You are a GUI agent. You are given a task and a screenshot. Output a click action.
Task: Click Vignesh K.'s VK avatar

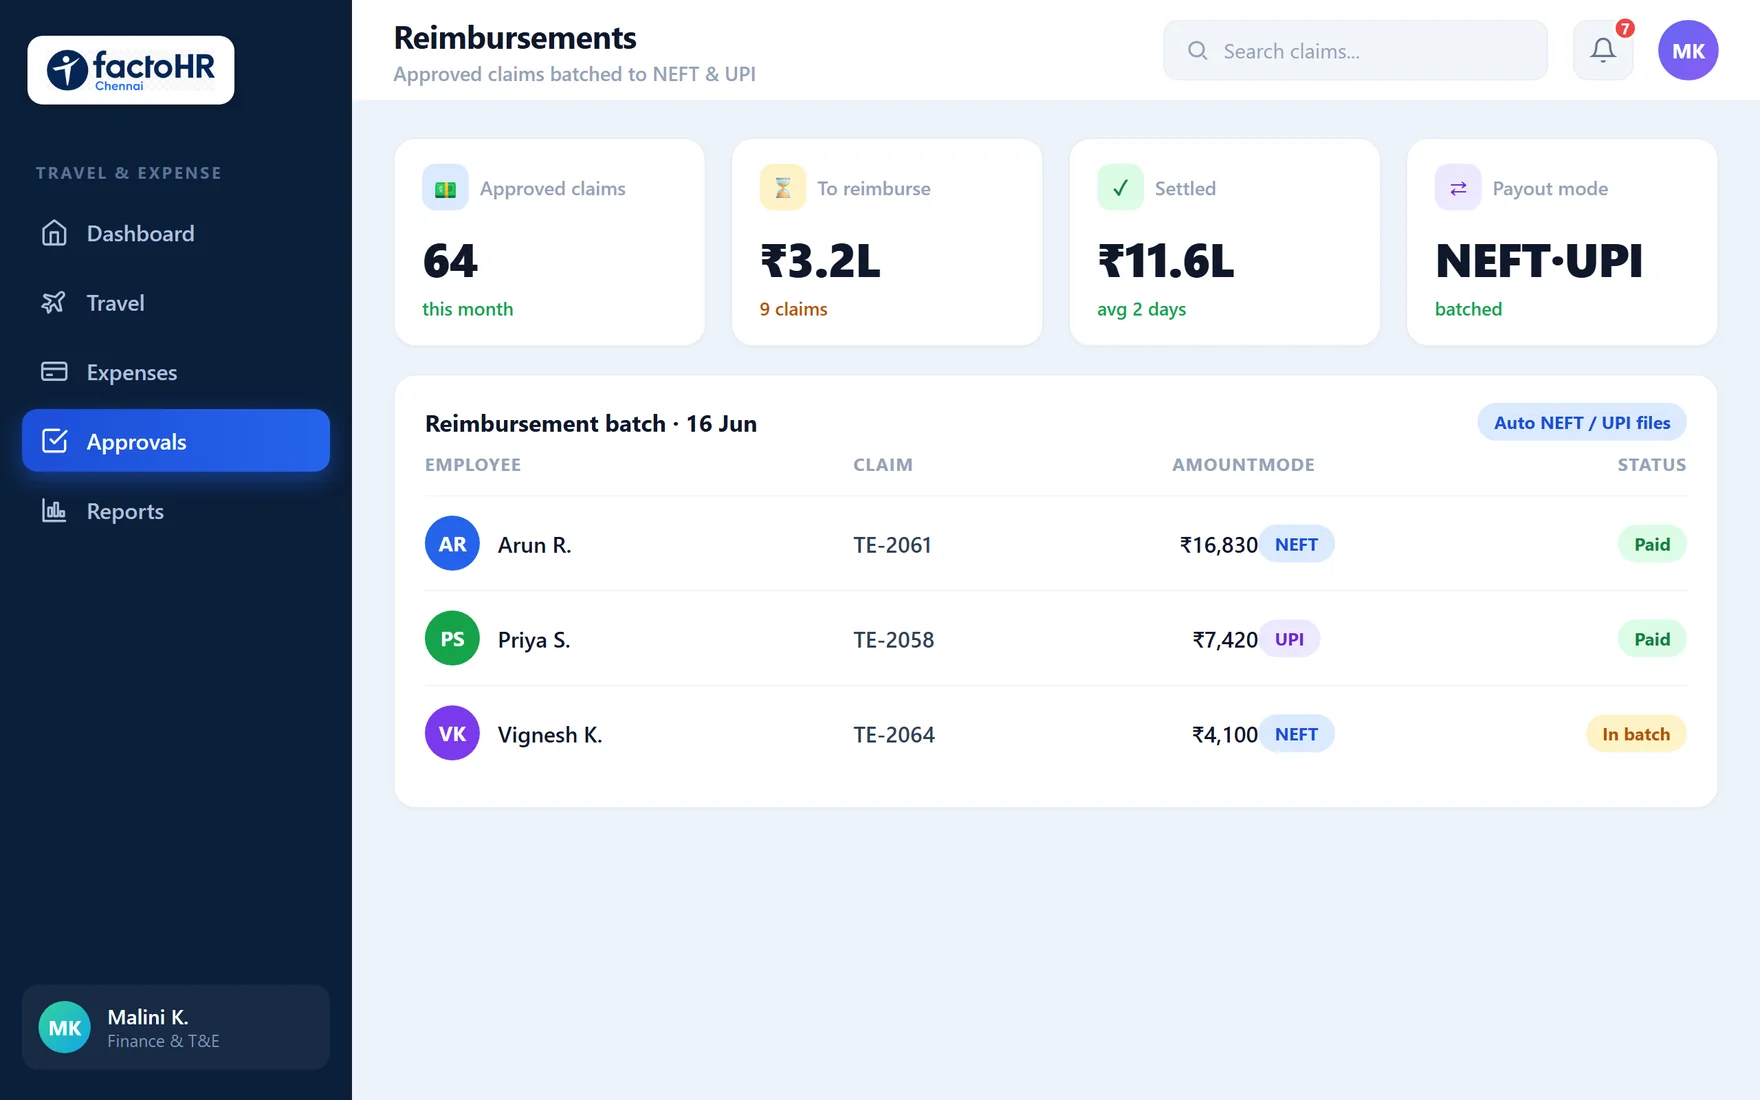tap(452, 733)
